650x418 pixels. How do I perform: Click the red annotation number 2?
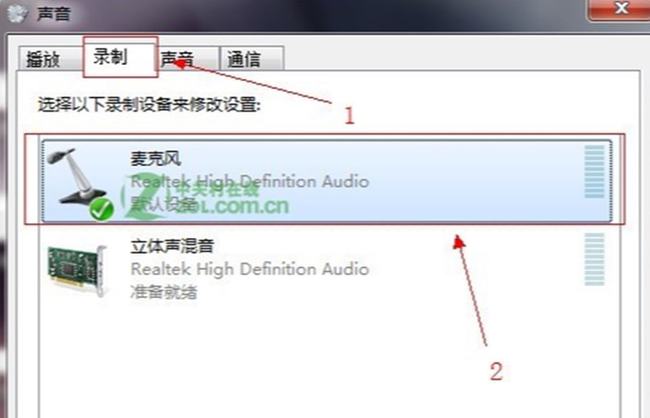pos(496,371)
